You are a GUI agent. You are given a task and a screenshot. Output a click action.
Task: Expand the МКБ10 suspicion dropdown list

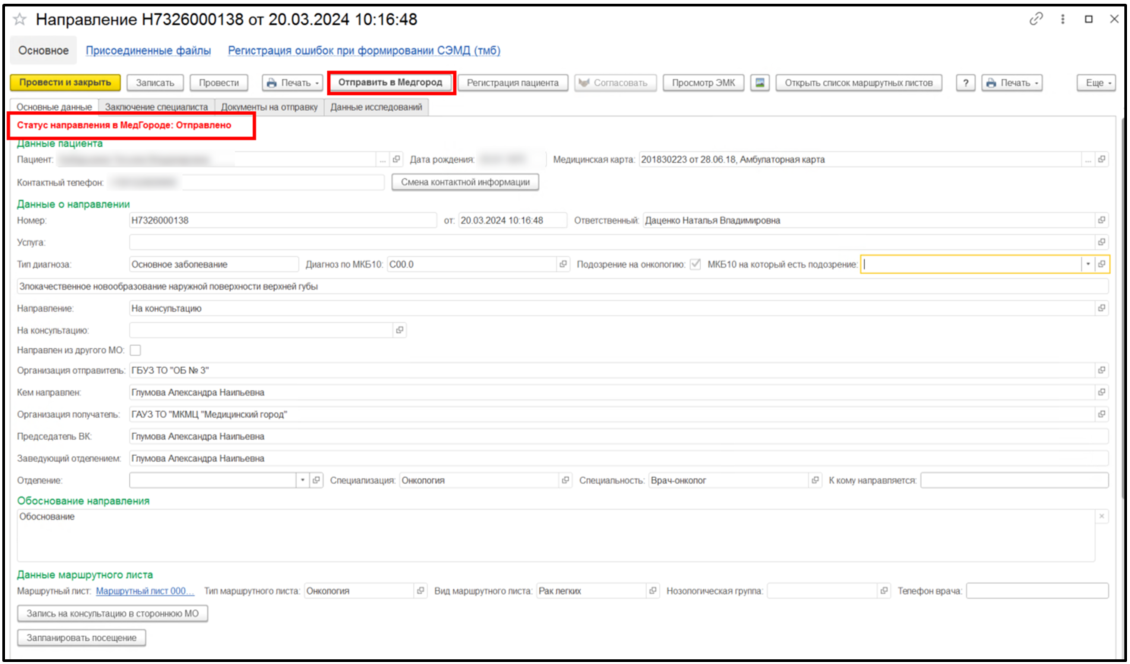[1087, 265]
